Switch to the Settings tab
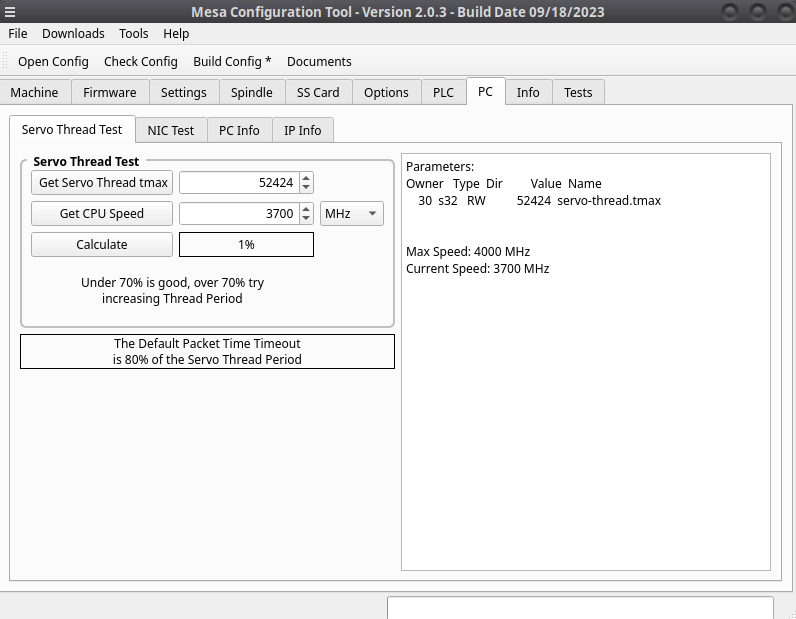 pos(184,92)
